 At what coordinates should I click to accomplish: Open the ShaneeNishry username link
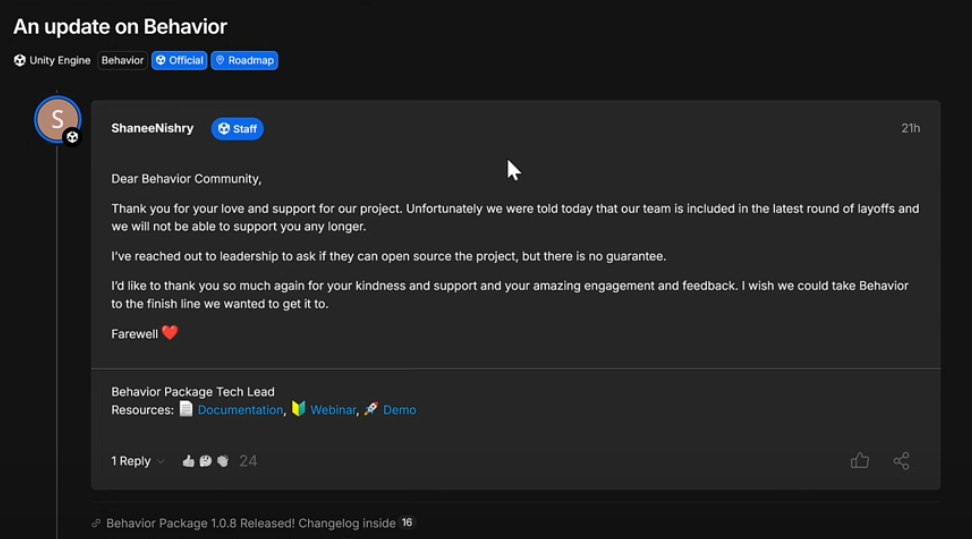tap(152, 128)
